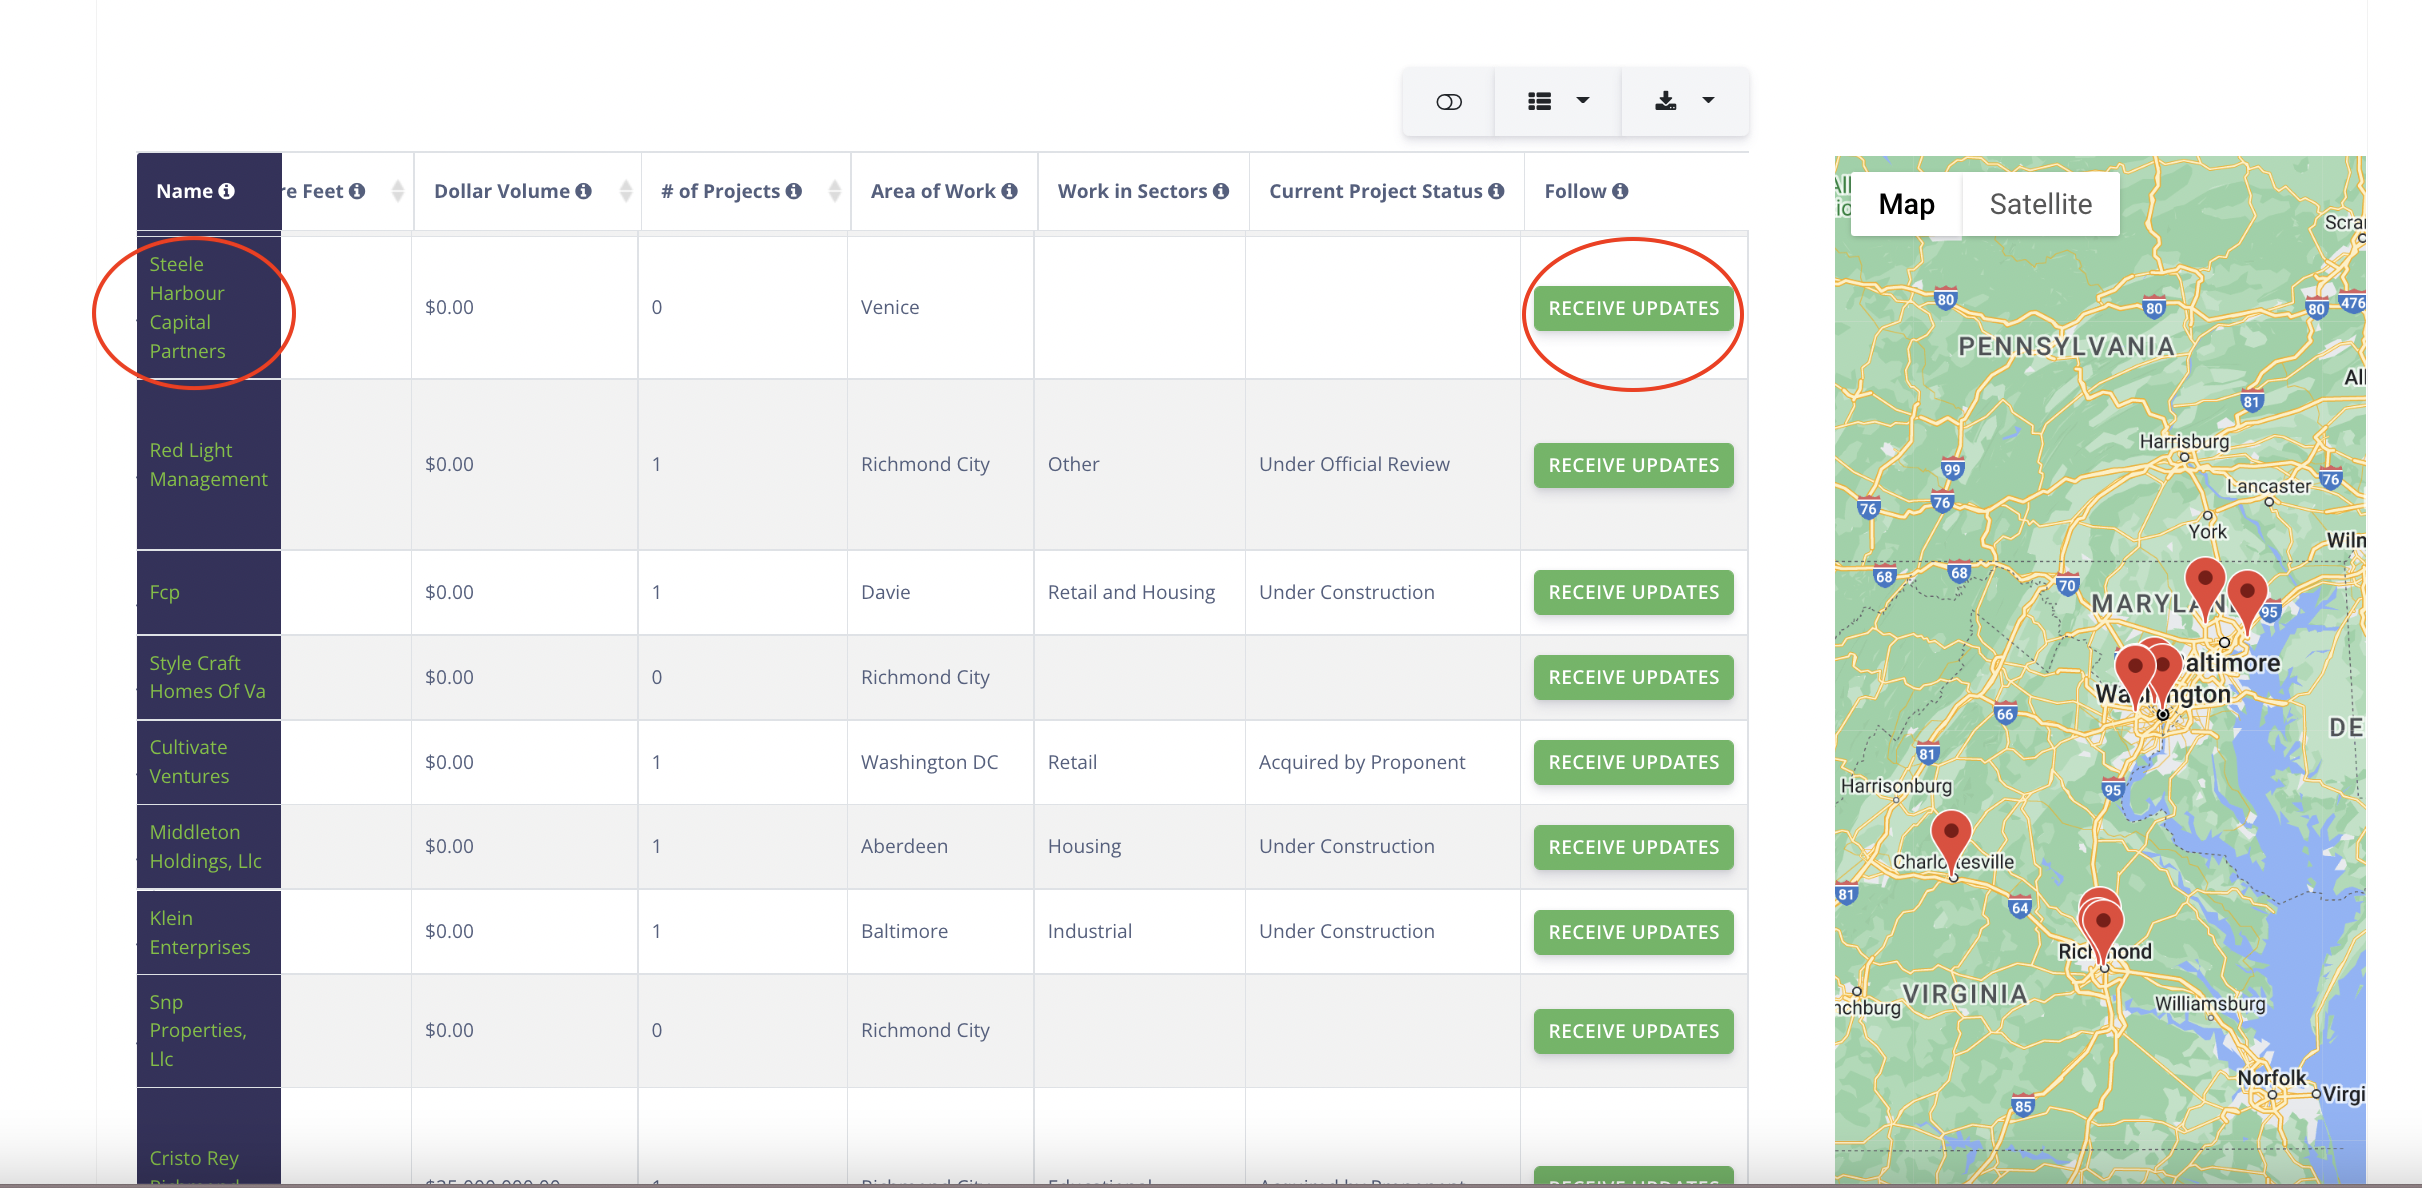Click the Work in Sectors column header
Screen dimensions: 2422x1188
[1143, 191]
